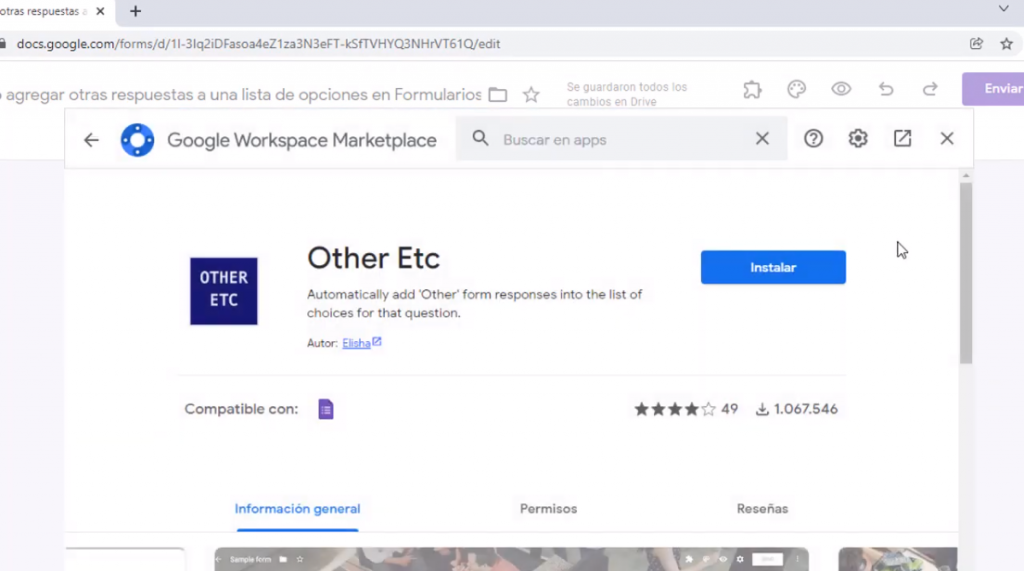Click the download count icon
This screenshot has width=1024, height=571.
coord(762,410)
